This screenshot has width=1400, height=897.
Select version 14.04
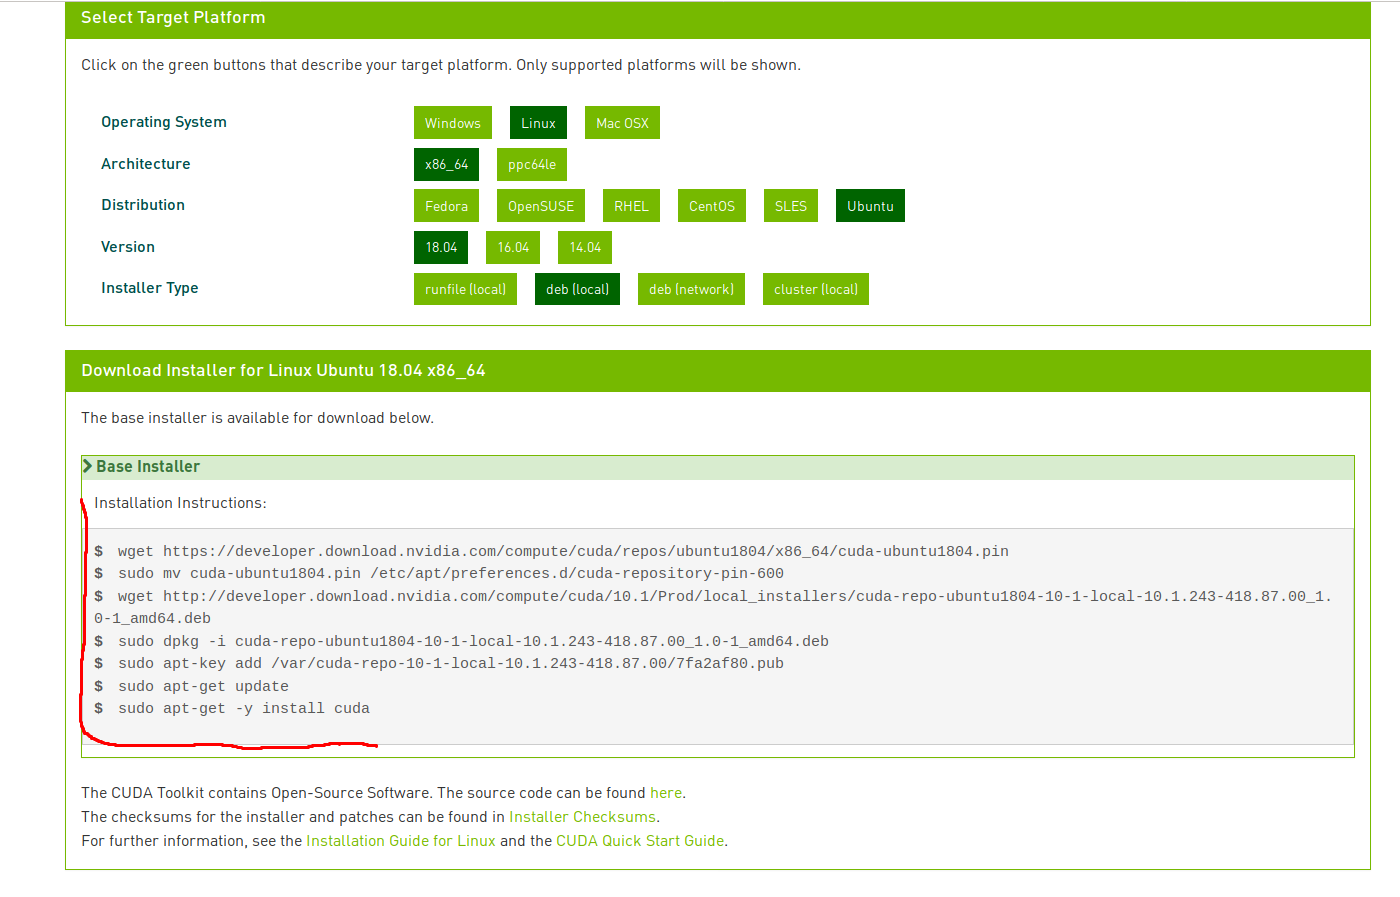click(585, 247)
